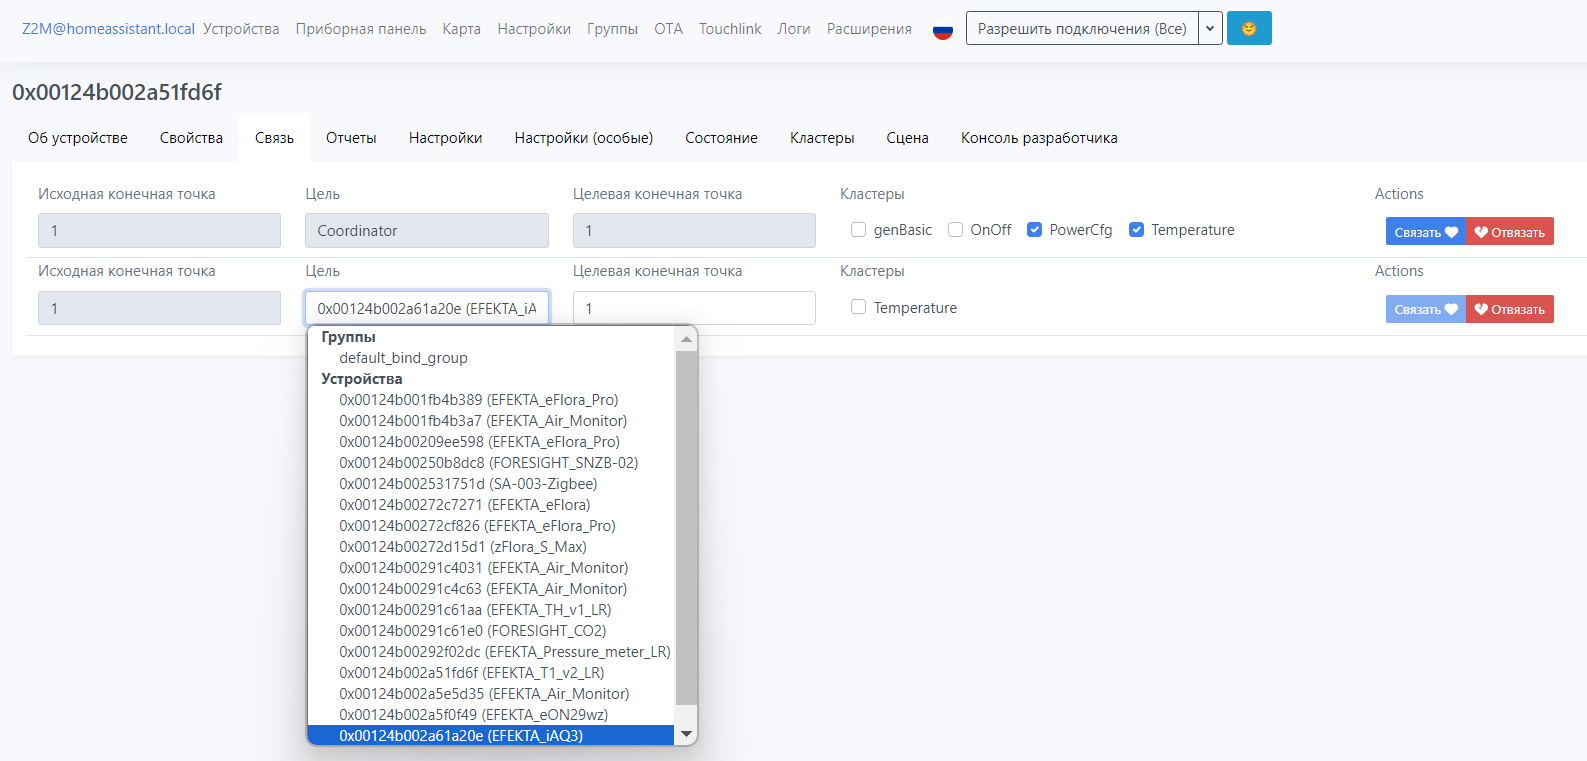Open the Touchlink page
The width and height of the screenshot is (1587, 761).
[x=730, y=29]
